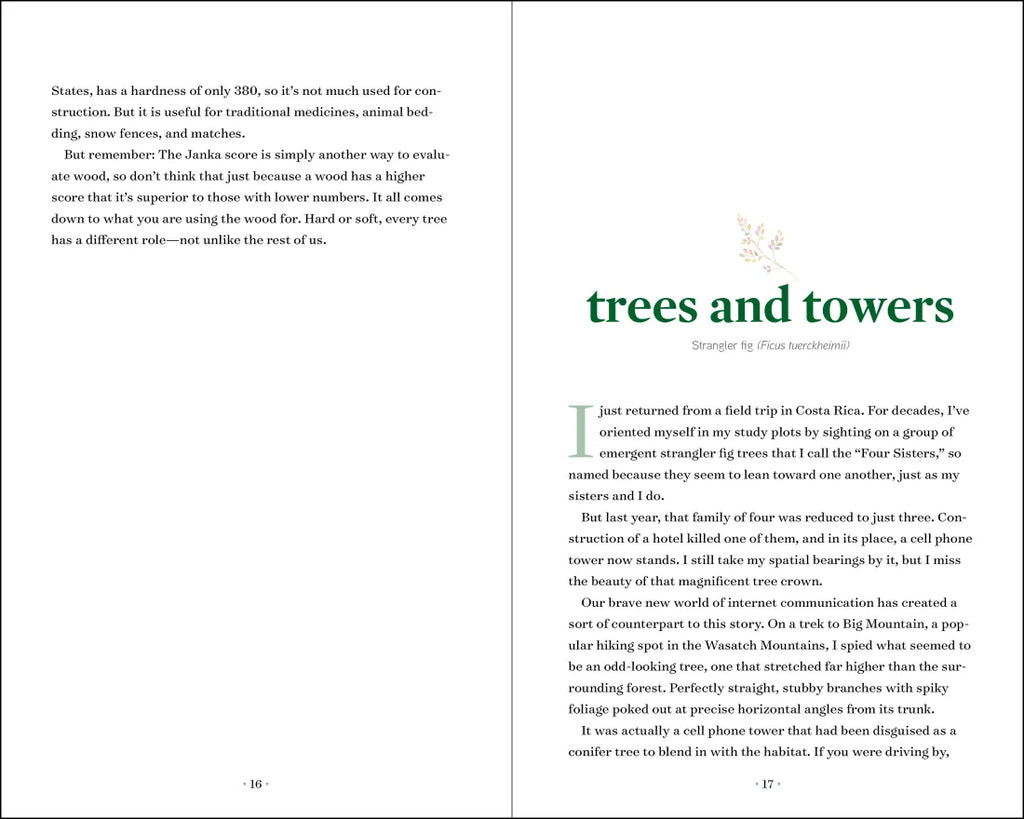This screenshot has height=819, width=1024.
Task: Click the paragraph starting "Our brave new world"
Action: pyautogui.click(x=769, y=656)
